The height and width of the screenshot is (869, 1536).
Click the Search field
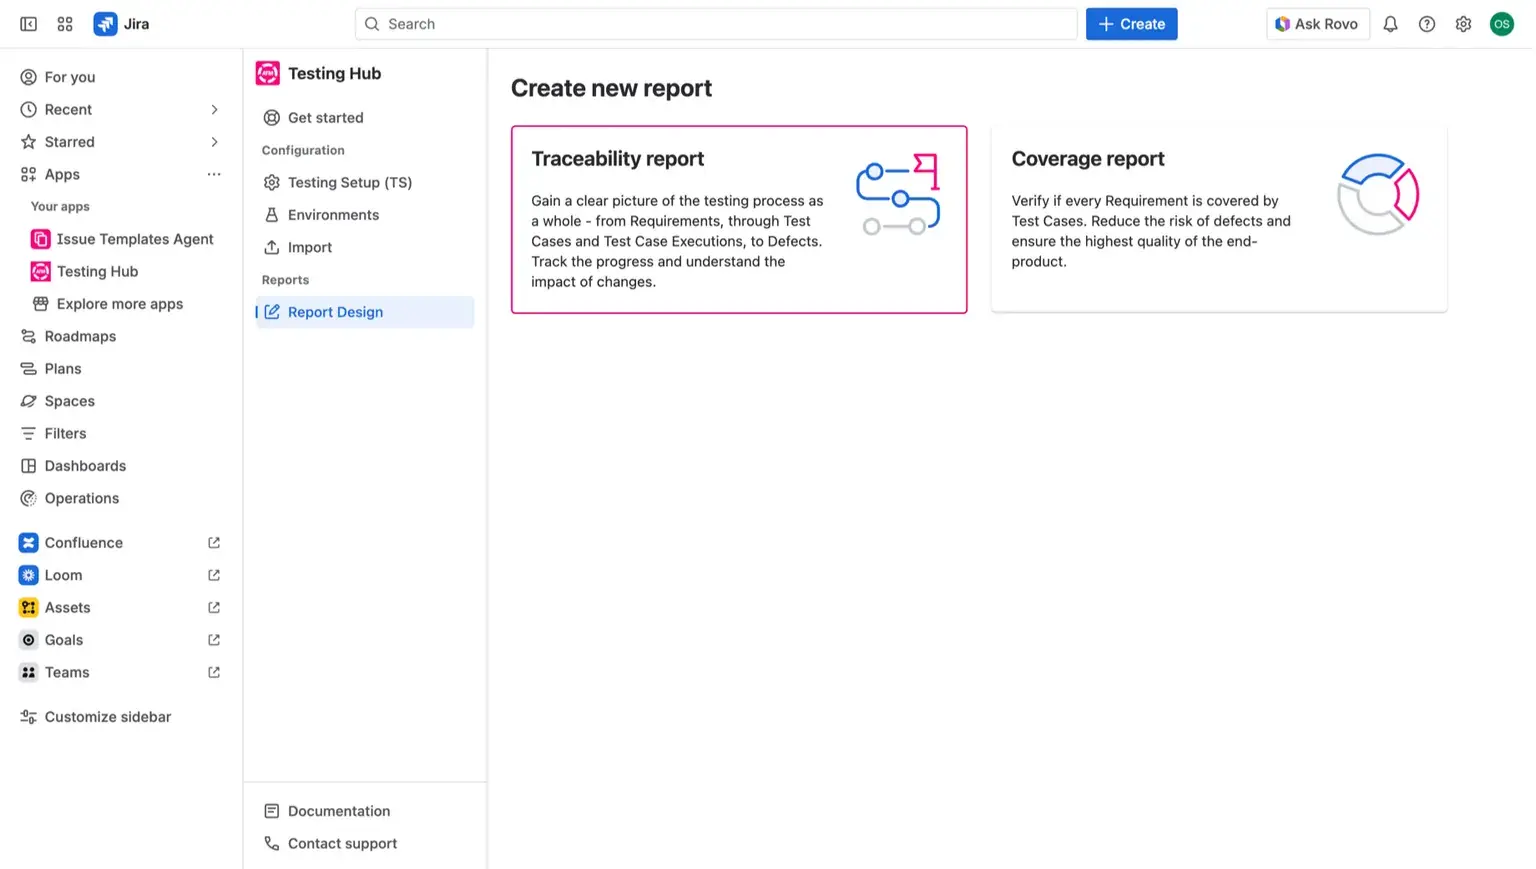point(716,23)
